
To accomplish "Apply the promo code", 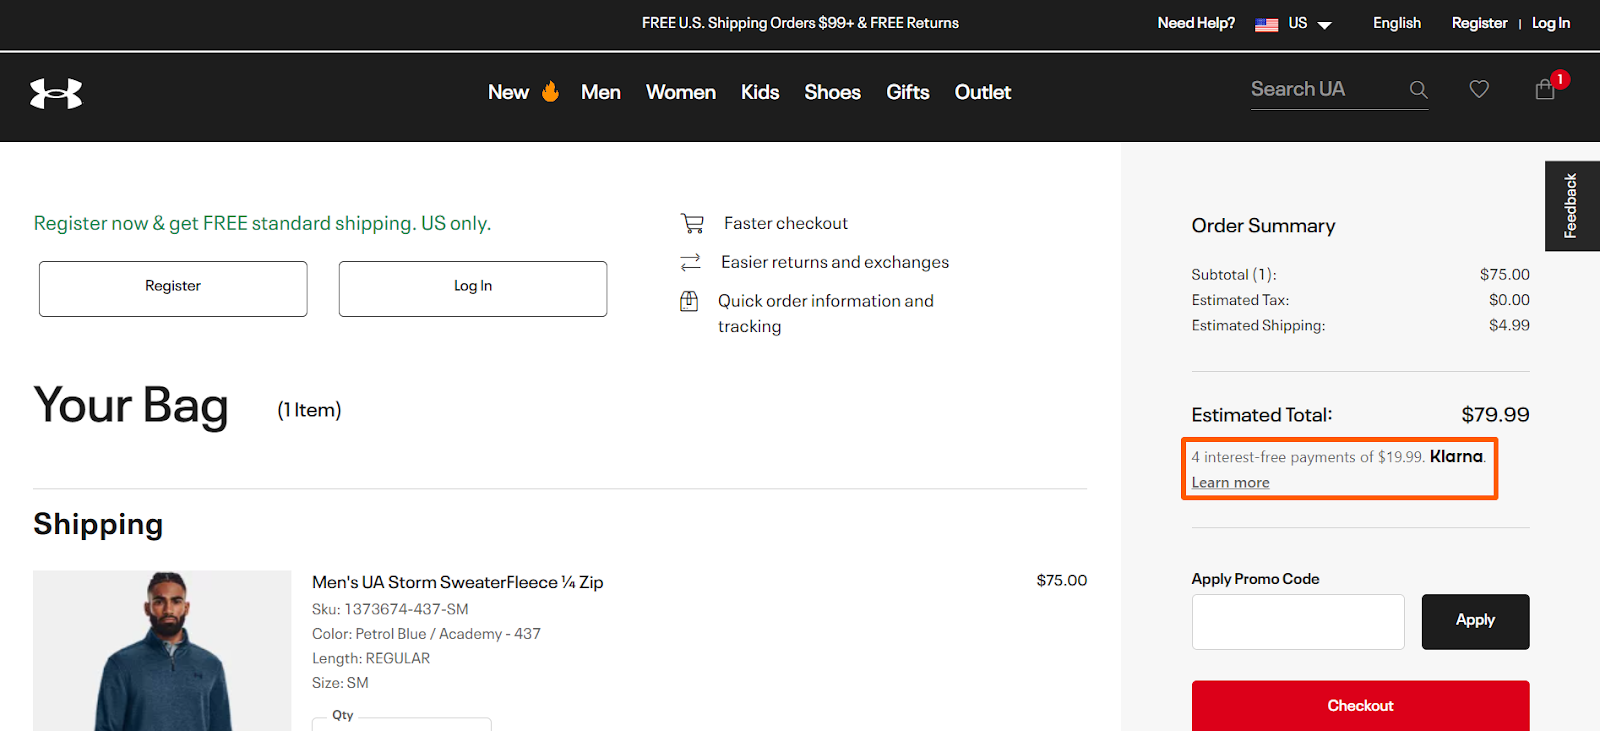I will point(1475,621).
